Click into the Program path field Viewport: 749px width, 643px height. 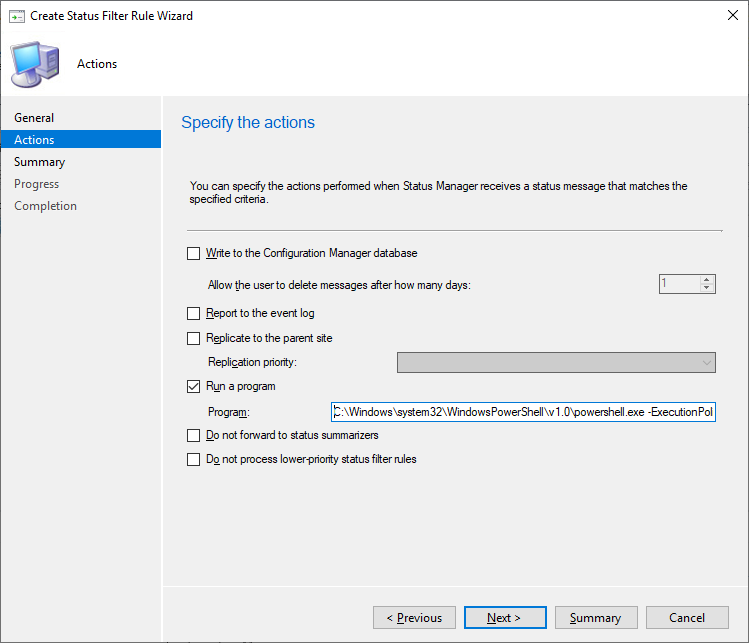point(523,412)
